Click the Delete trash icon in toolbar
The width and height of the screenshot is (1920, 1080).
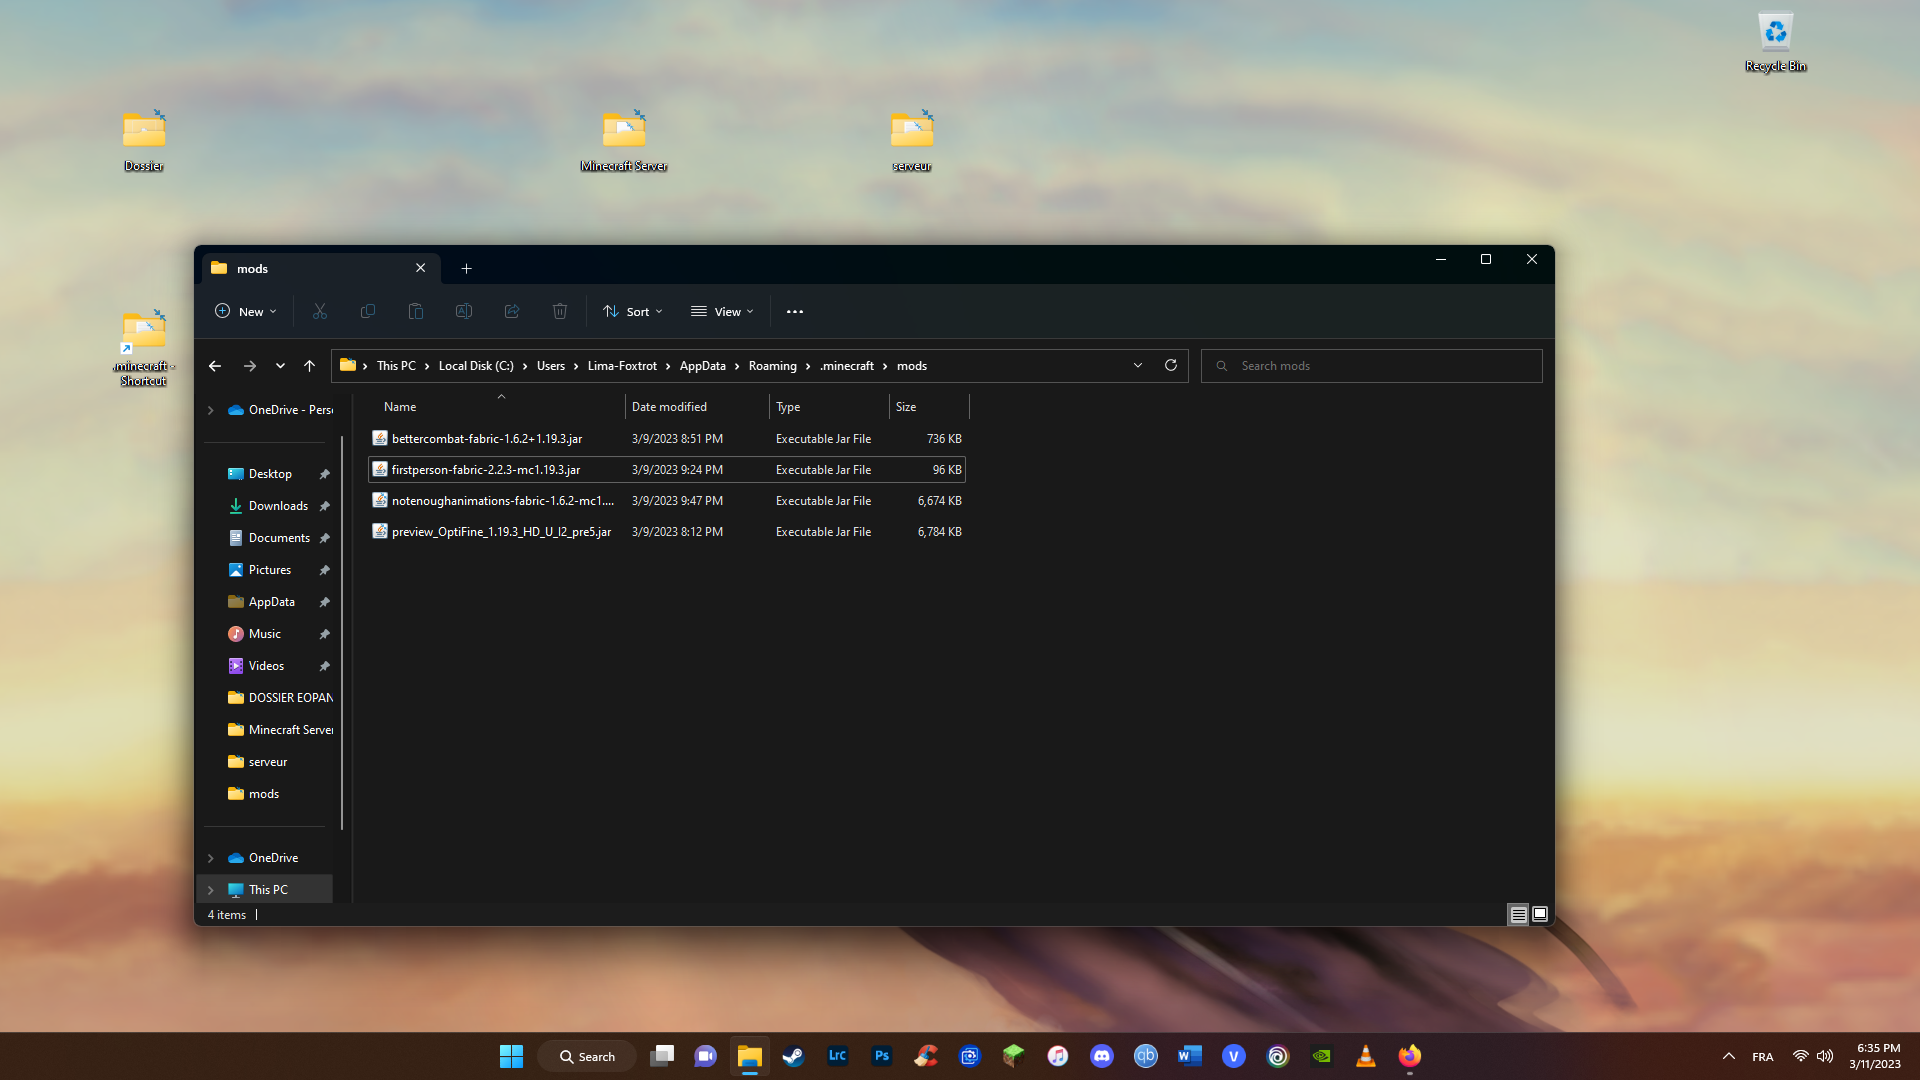pos(560,311)
